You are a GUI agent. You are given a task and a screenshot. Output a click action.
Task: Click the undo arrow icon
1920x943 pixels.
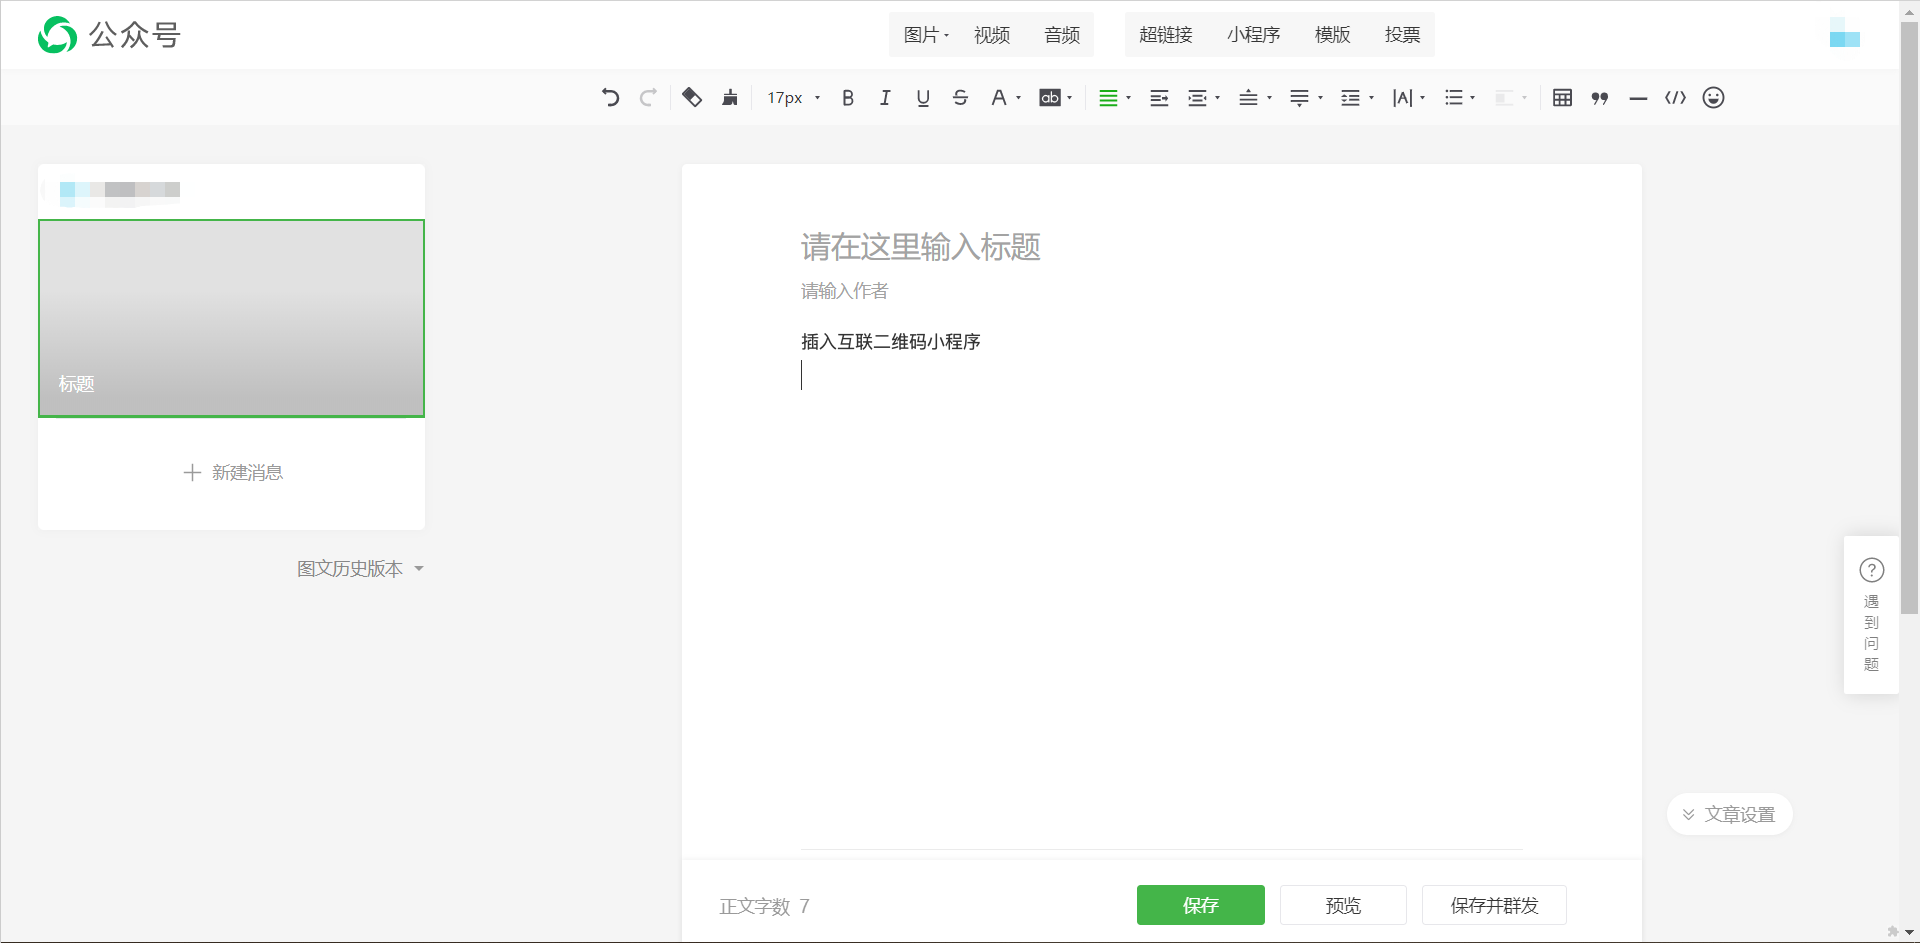tap(610, 98)
